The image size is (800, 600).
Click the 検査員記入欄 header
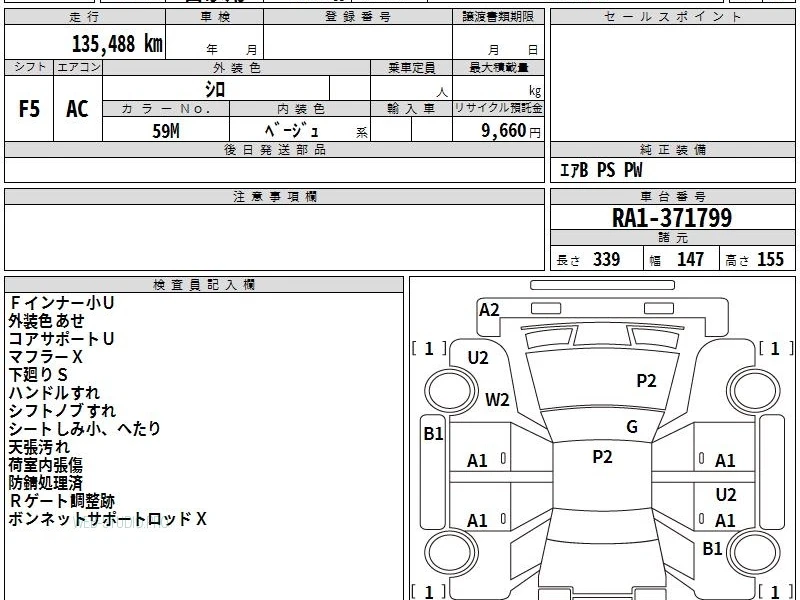click(x=204, y=285)
